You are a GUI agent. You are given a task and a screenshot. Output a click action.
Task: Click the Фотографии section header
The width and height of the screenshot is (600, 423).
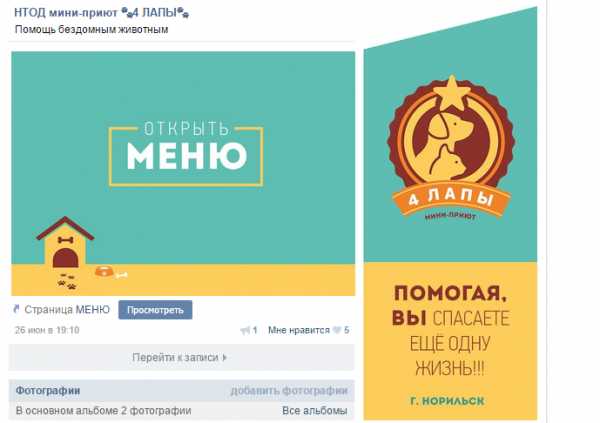click(48, 391)
